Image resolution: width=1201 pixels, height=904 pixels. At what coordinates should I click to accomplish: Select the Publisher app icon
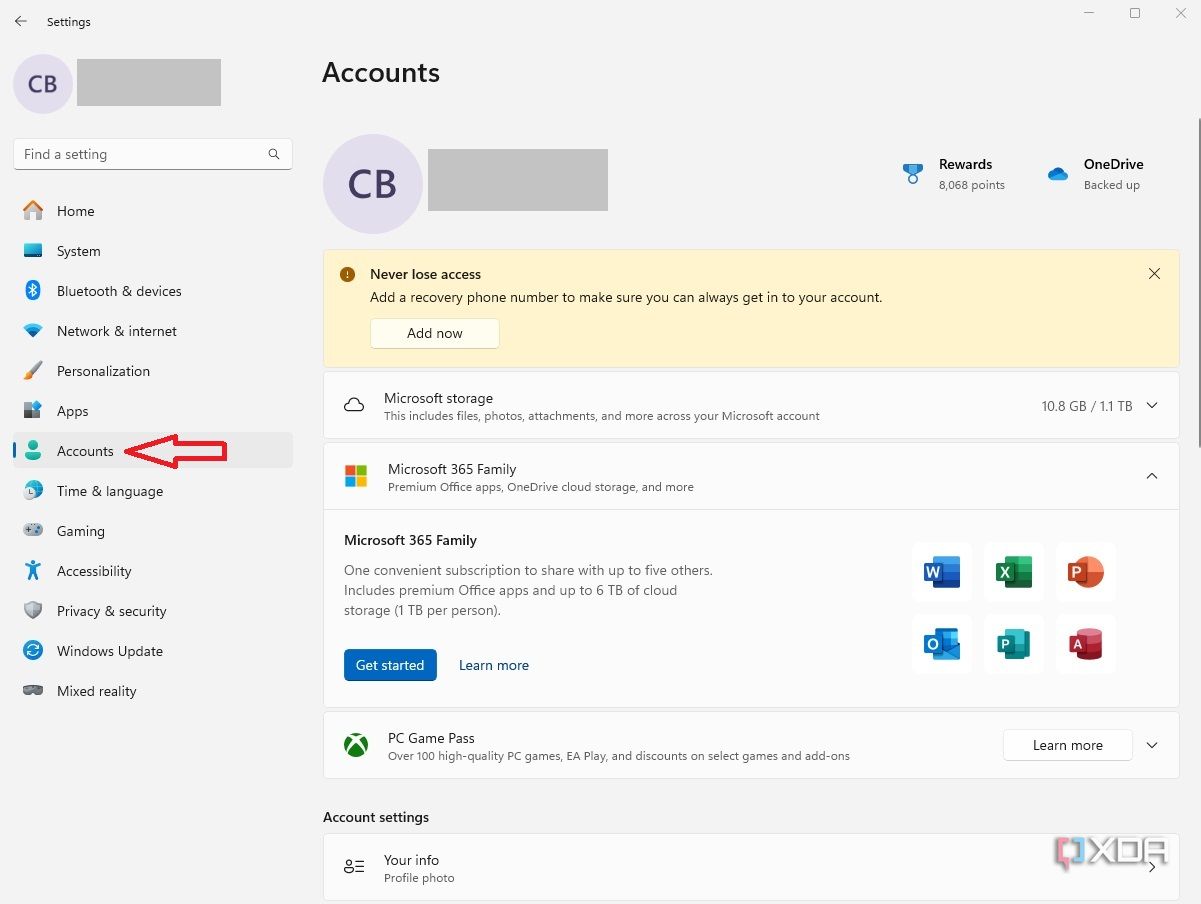click(x=1013, y=644)
